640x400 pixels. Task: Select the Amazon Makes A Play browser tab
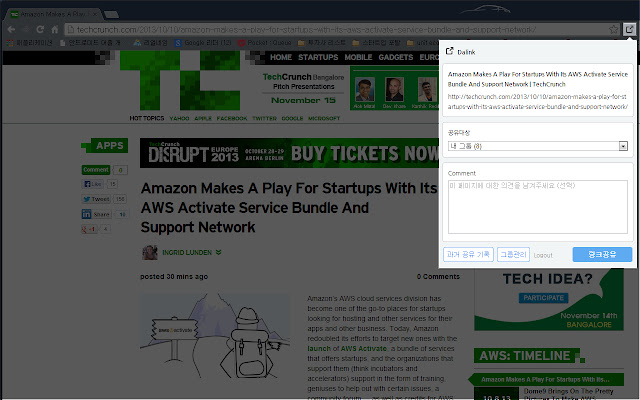[x=53, y=14]
